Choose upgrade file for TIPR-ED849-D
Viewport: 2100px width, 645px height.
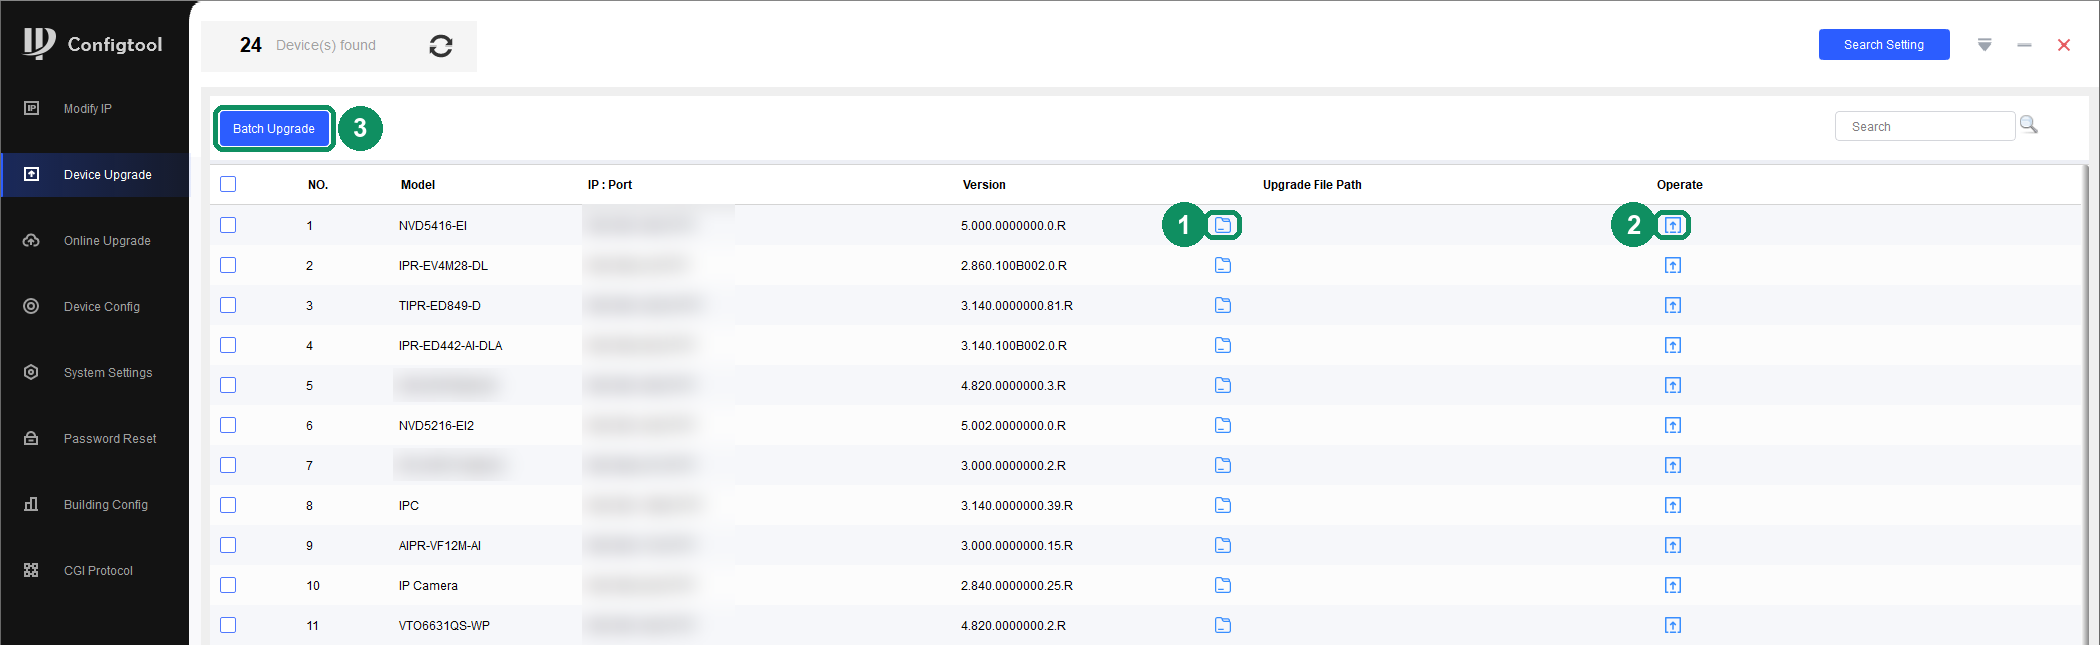pyautogui.click(x=1223, y=305)
